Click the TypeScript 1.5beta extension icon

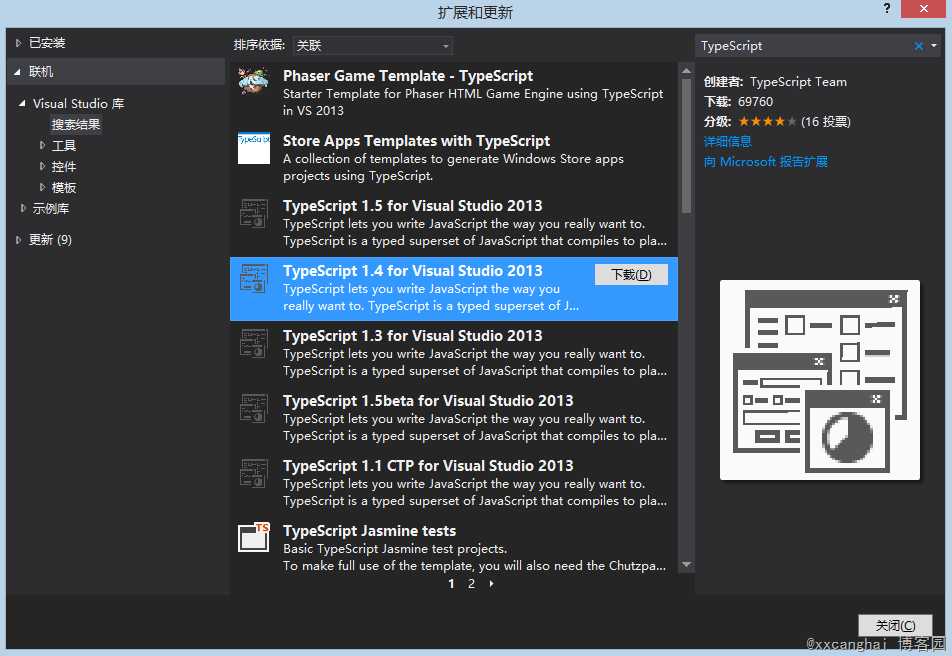254,408
